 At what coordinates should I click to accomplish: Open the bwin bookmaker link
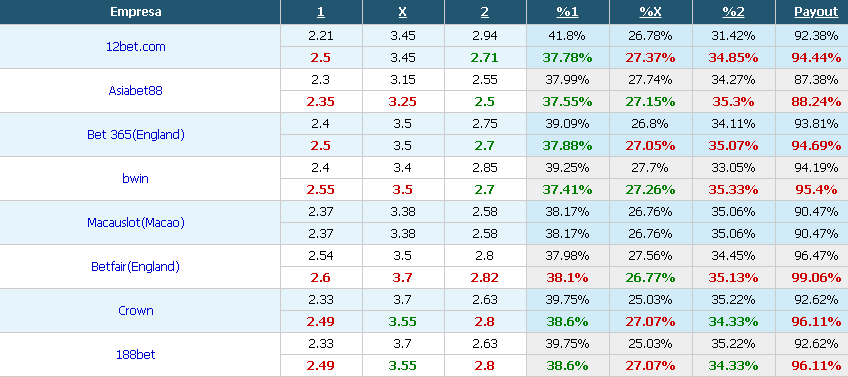[135, 178]
